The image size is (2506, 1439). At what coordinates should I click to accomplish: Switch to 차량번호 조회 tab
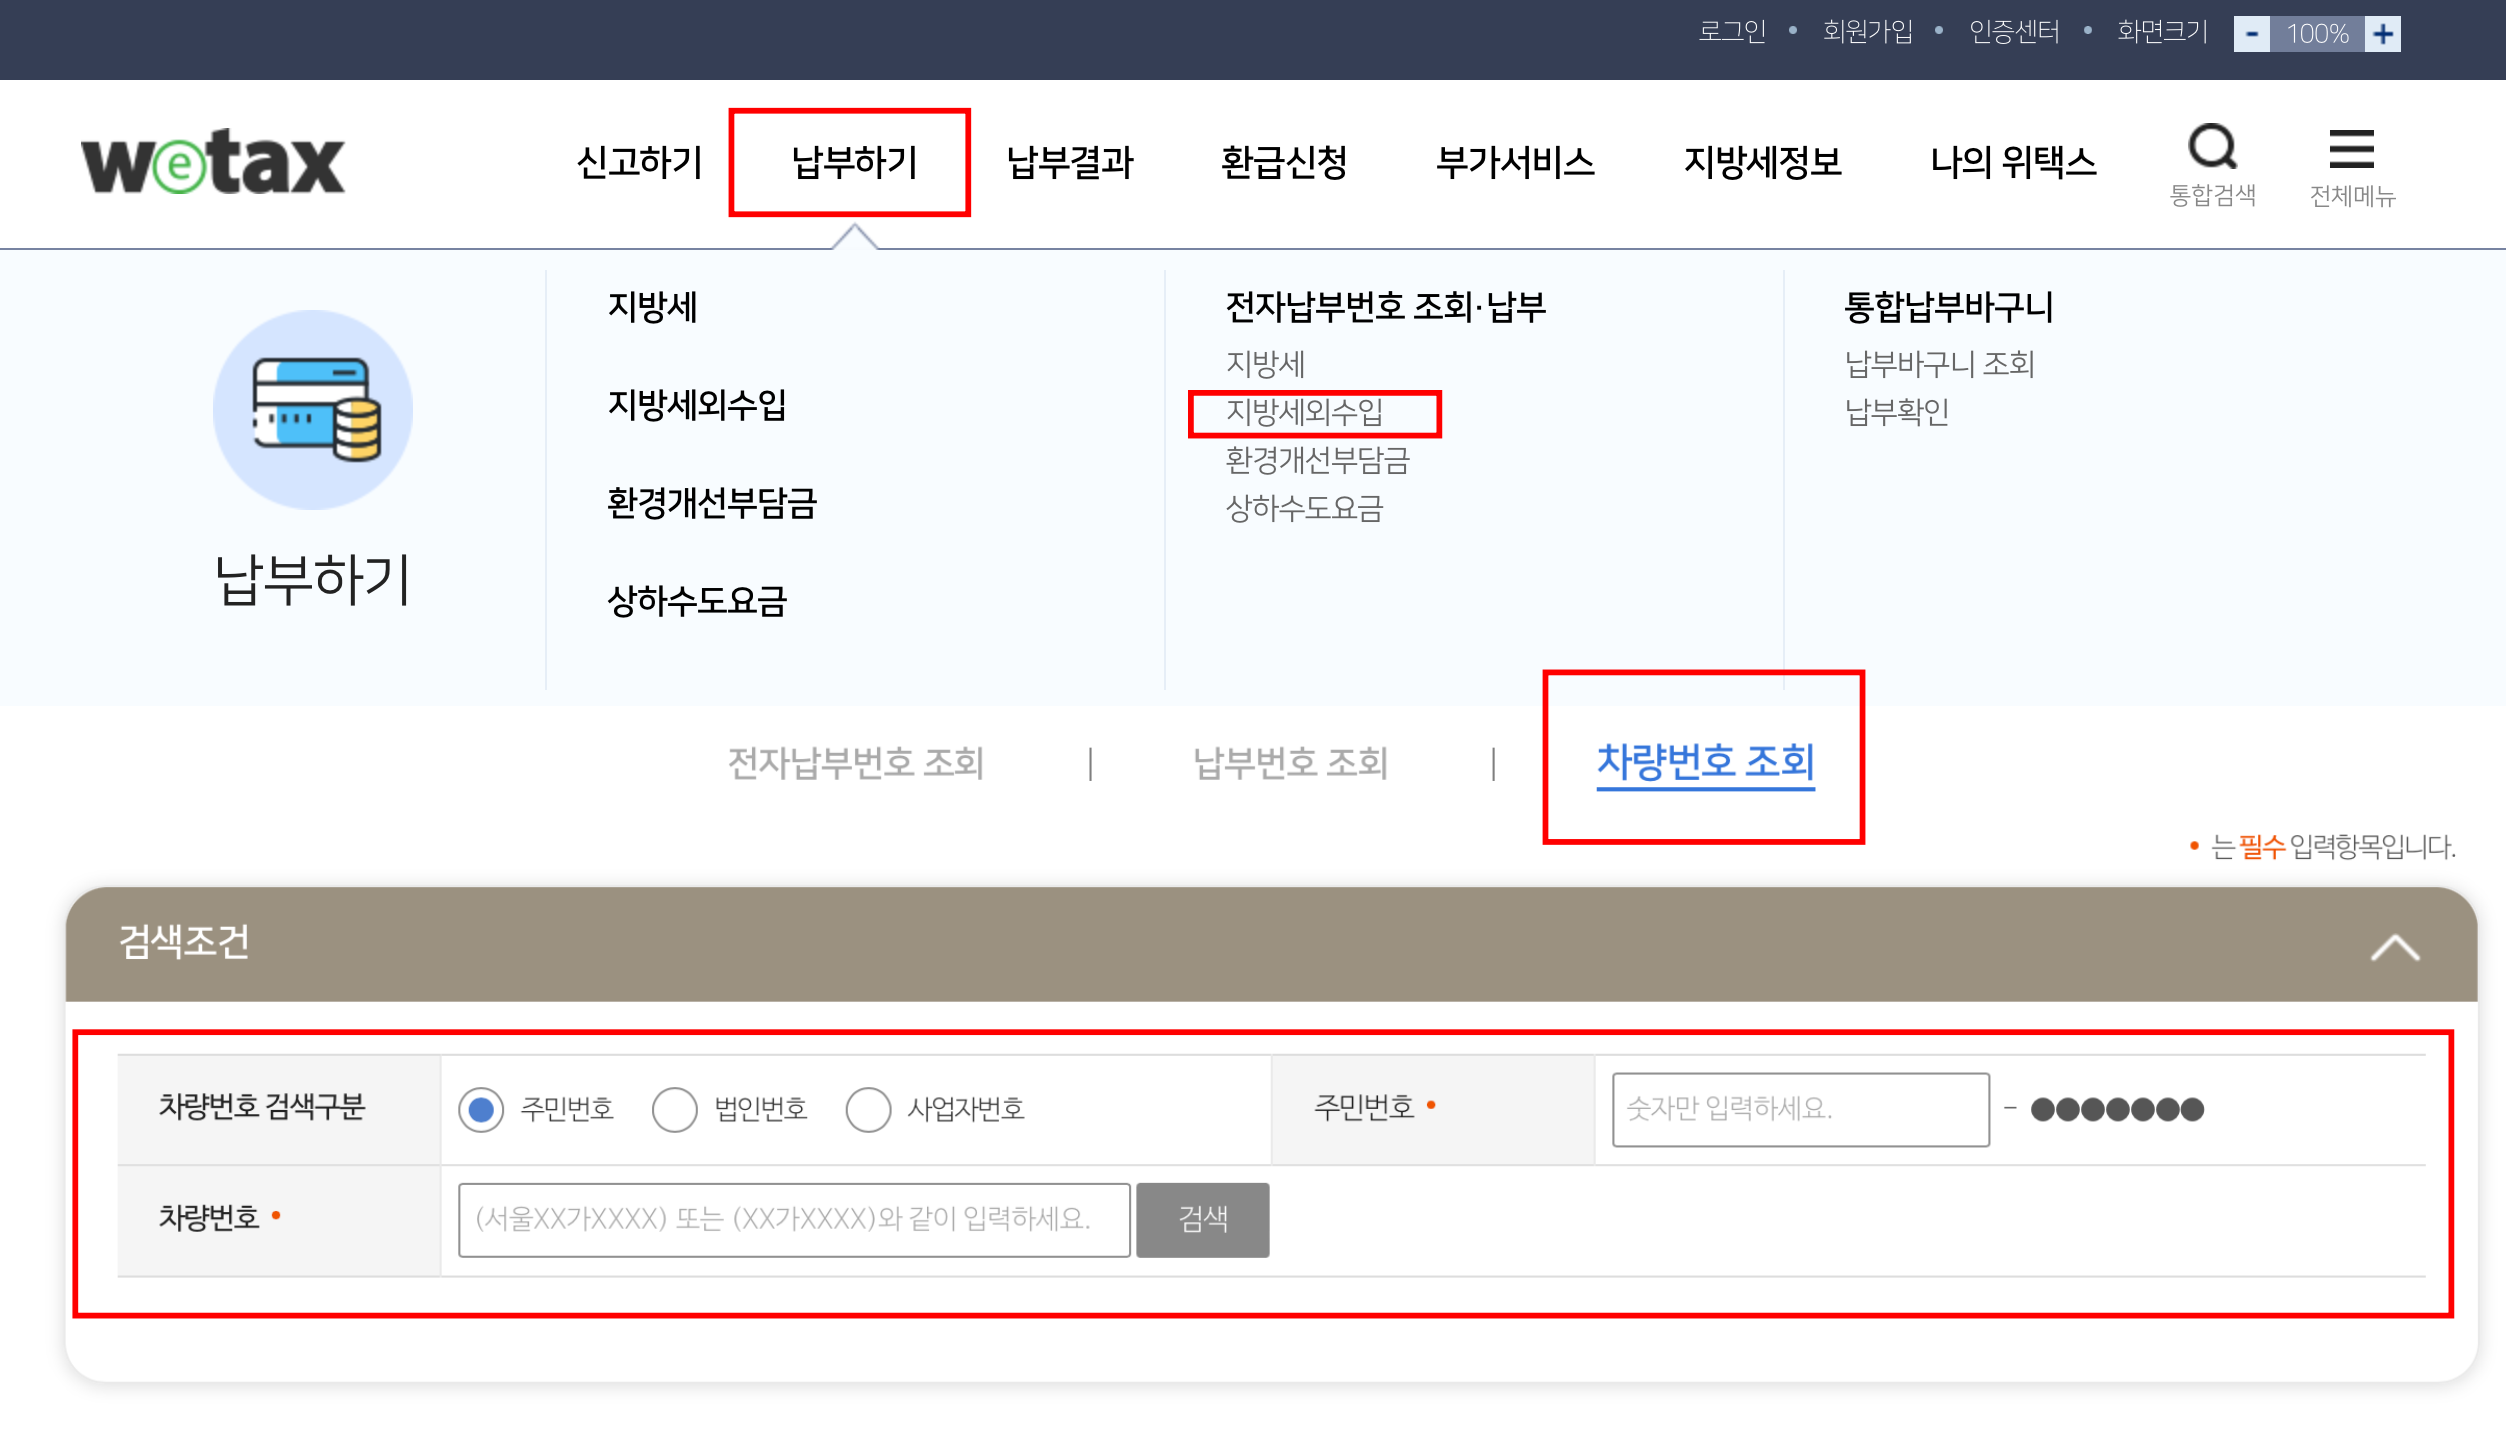pyautogui.click(x=1704, y=762)
